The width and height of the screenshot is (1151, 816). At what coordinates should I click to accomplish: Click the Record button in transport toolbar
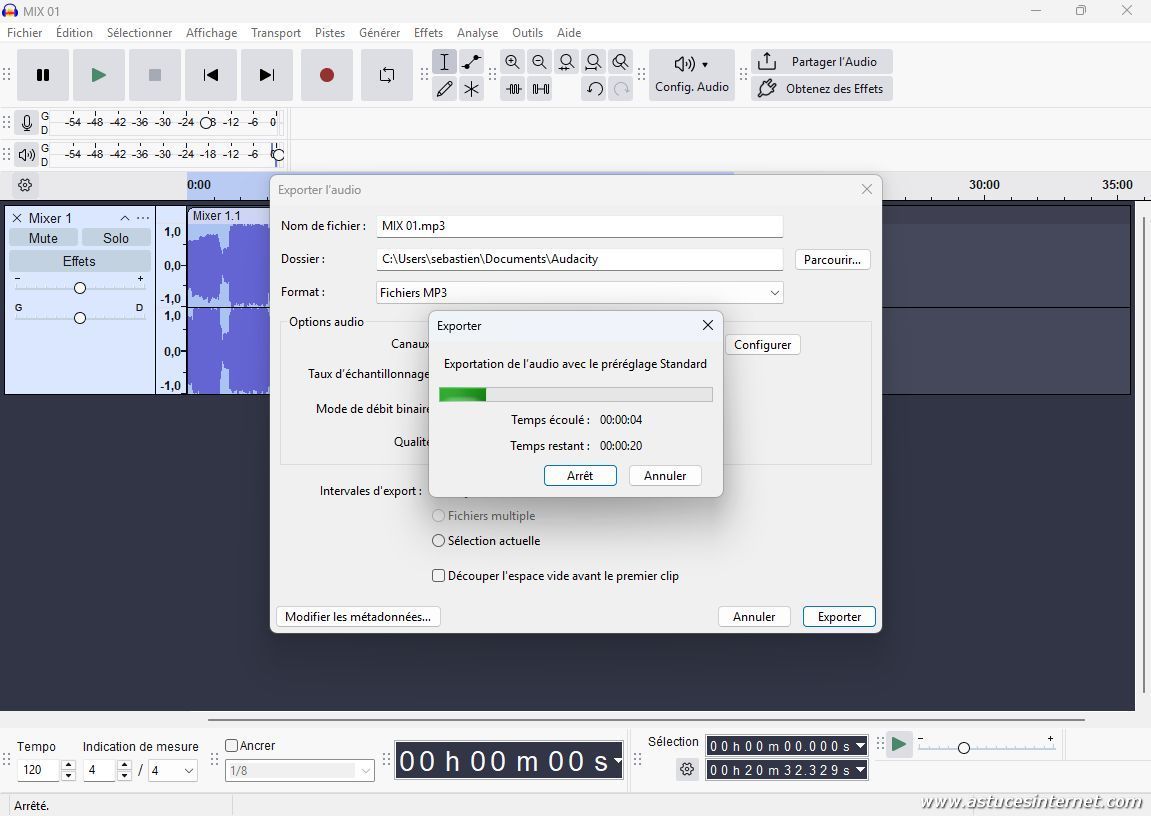[x=326, y=75]
